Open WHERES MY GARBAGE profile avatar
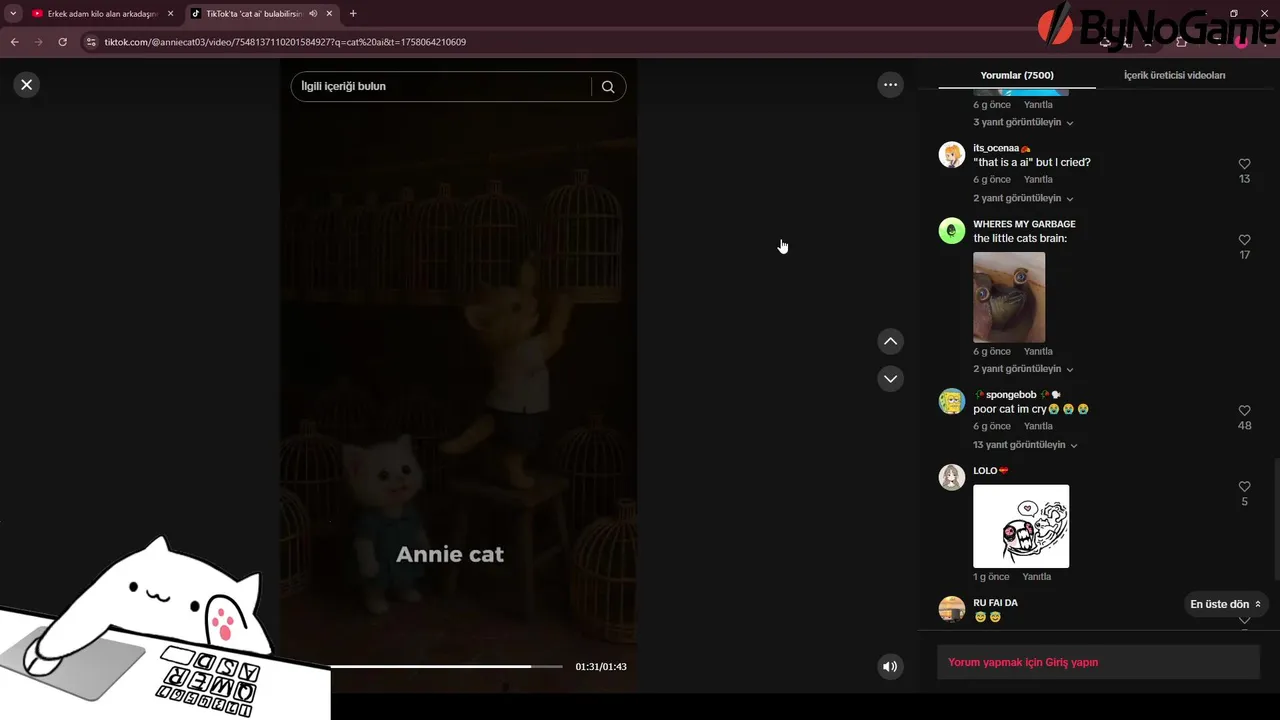Image resolution: width=1280 pixels, height=720 pixels. [x=952, y=231]
